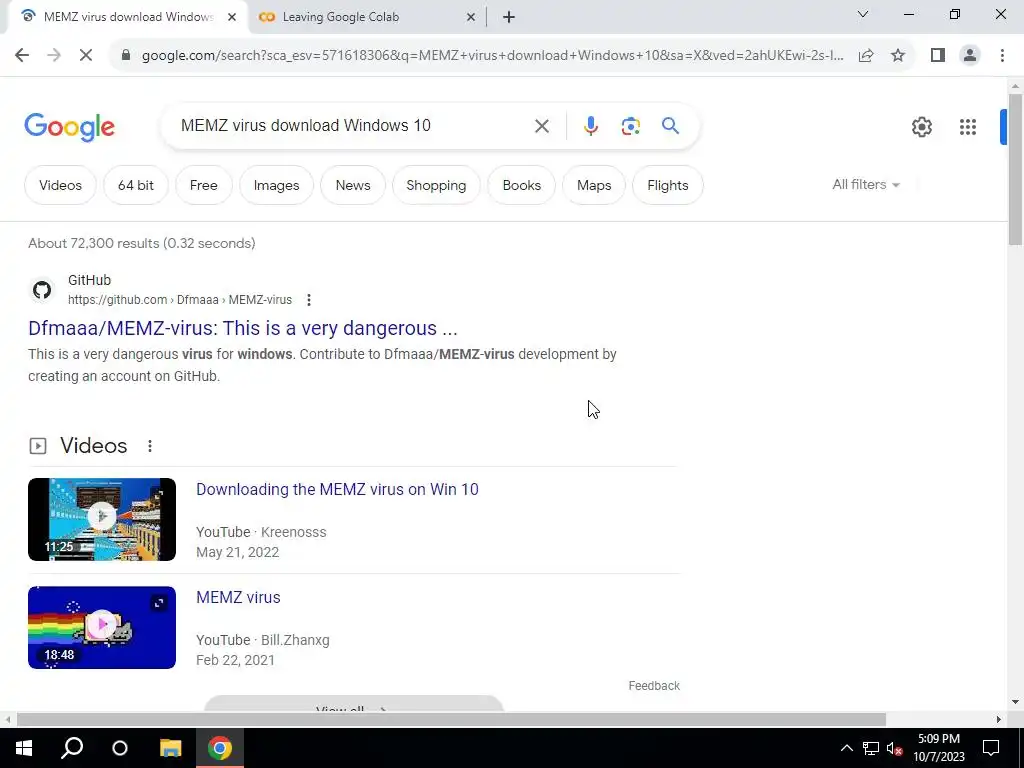Switch to Shopping results

(436, 185)
